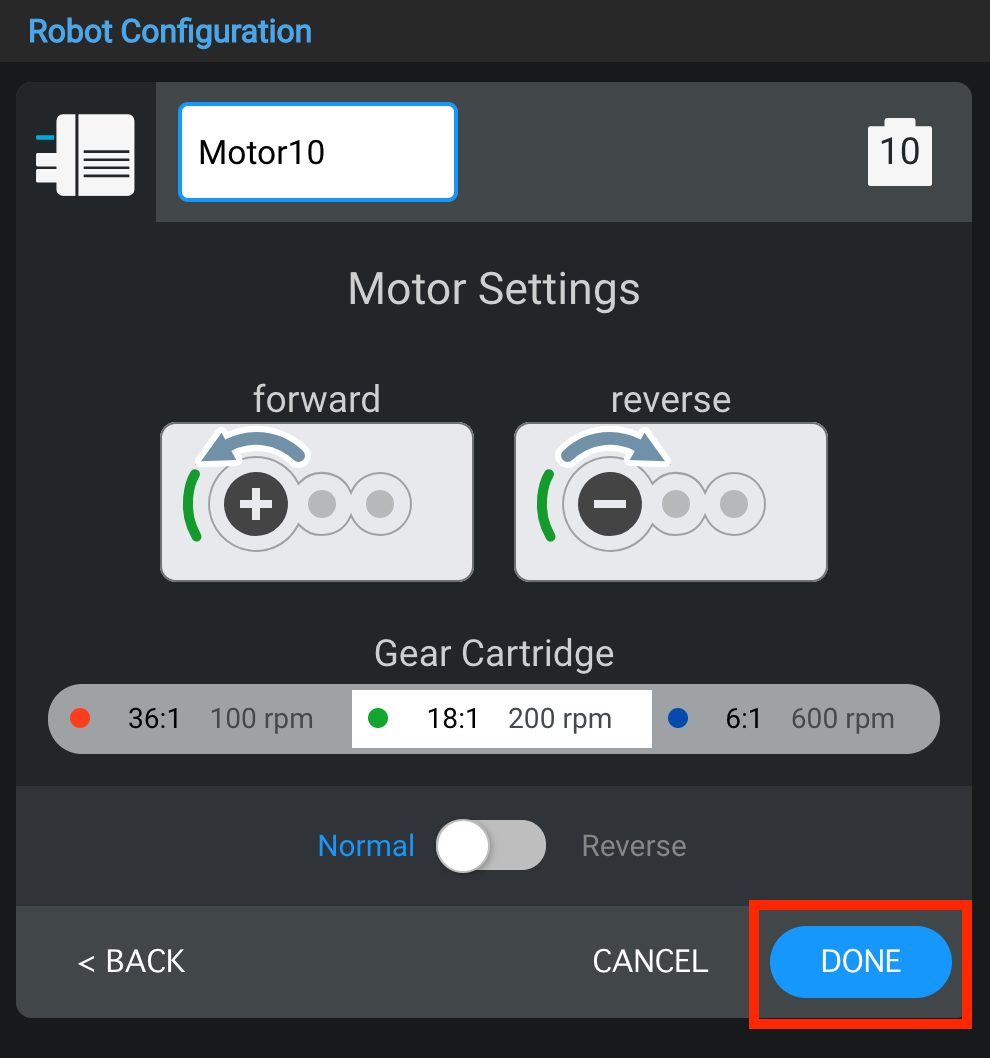Viewport: 990px width, 1058px height.
Task: Confirm settings with the DONE button
Action: click(x=859, y=961)
